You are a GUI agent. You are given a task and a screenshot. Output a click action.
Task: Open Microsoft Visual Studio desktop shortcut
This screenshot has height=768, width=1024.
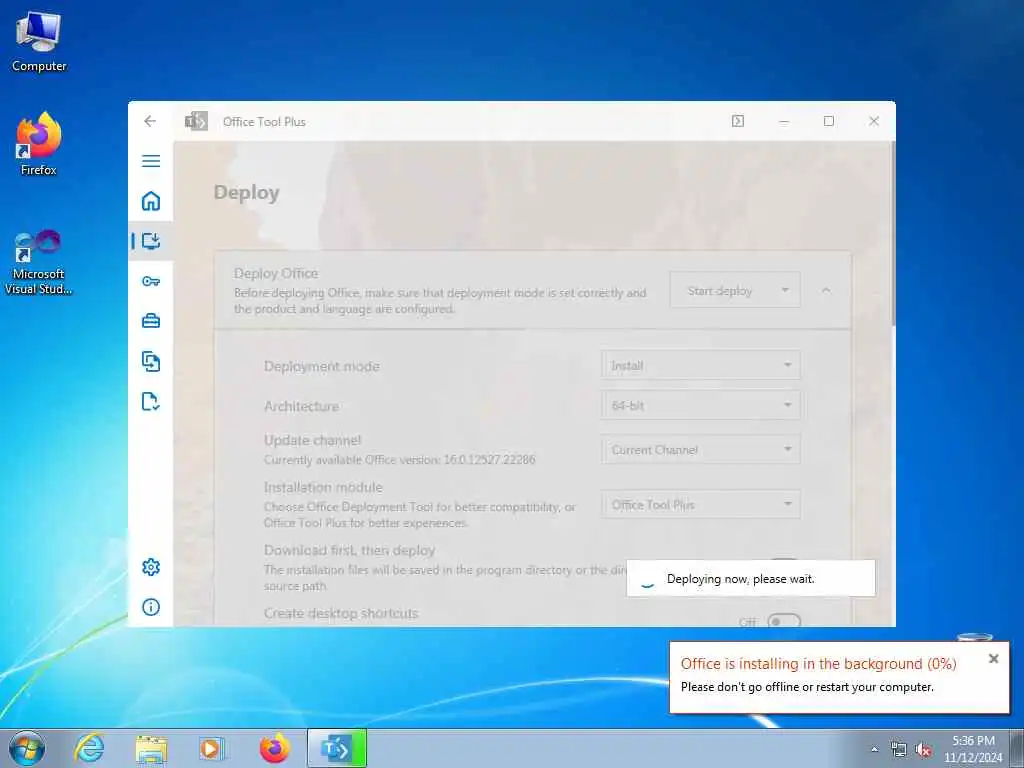pyautogui.click(x=39, y=263)
